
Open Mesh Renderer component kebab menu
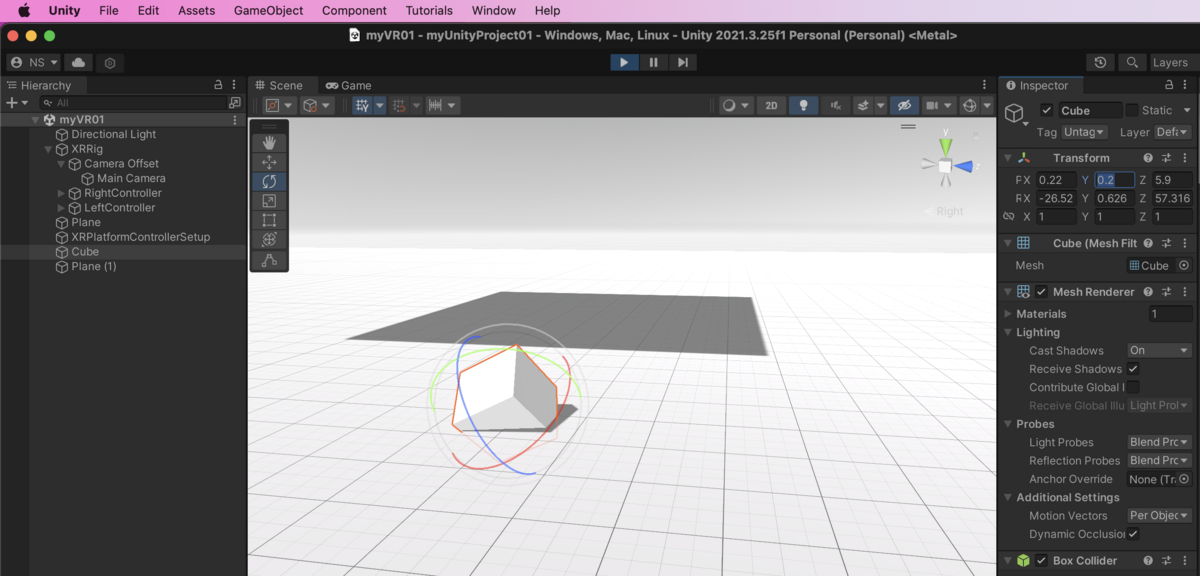pyautogui.click(x=1184, y=292)
